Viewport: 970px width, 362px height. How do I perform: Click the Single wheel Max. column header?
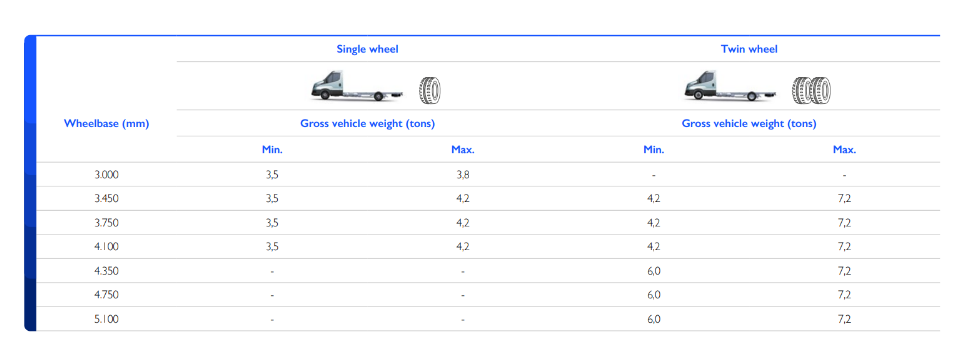point(463,149)
